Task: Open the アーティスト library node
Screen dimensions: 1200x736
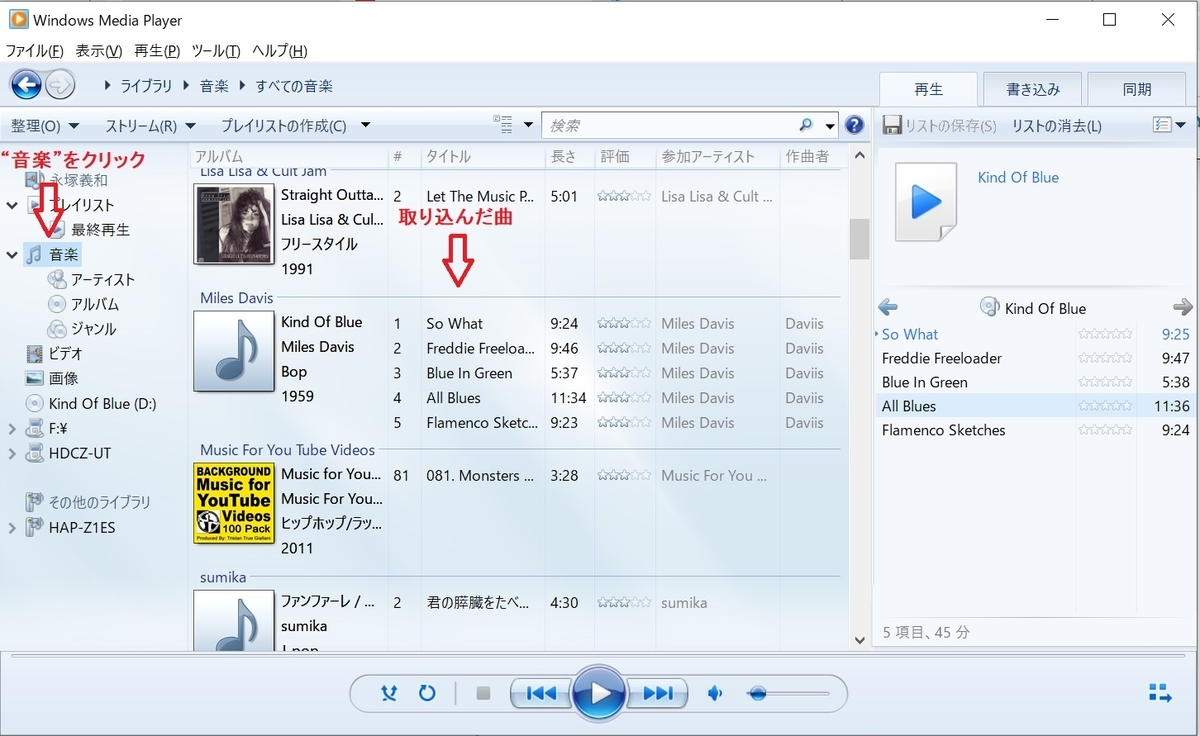Action: point(102,280)
